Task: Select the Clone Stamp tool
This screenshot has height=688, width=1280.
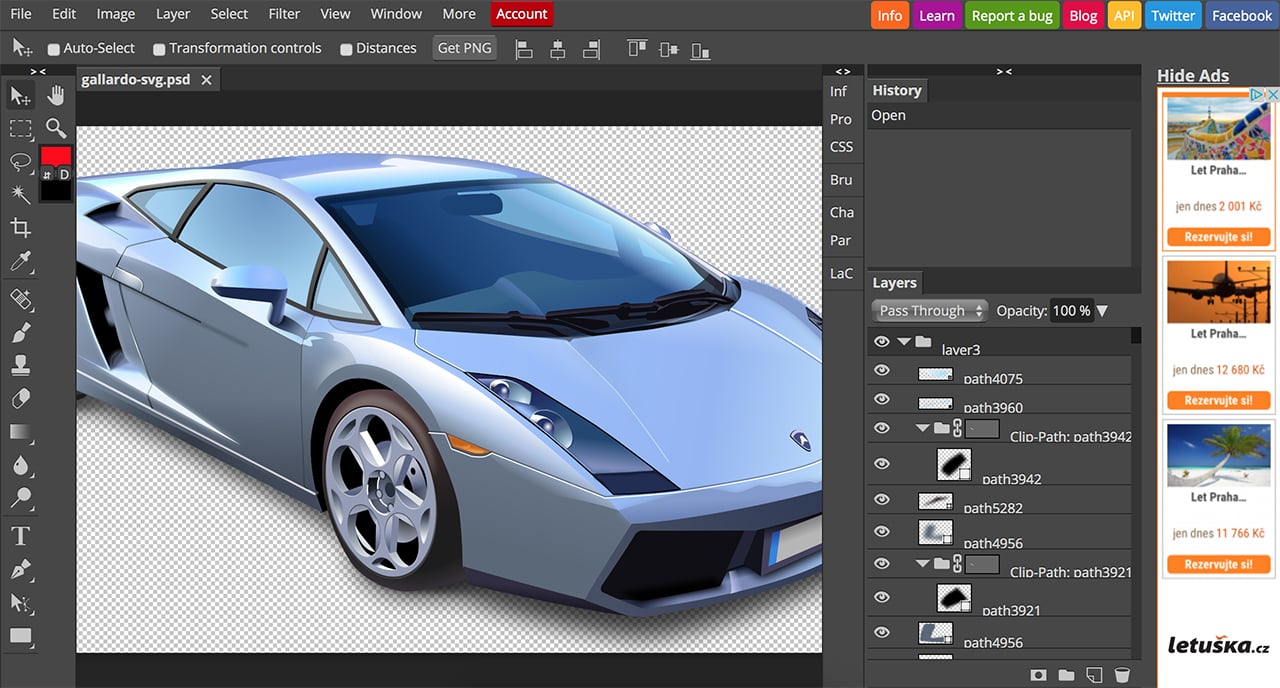Action: (x=20, y=365)
